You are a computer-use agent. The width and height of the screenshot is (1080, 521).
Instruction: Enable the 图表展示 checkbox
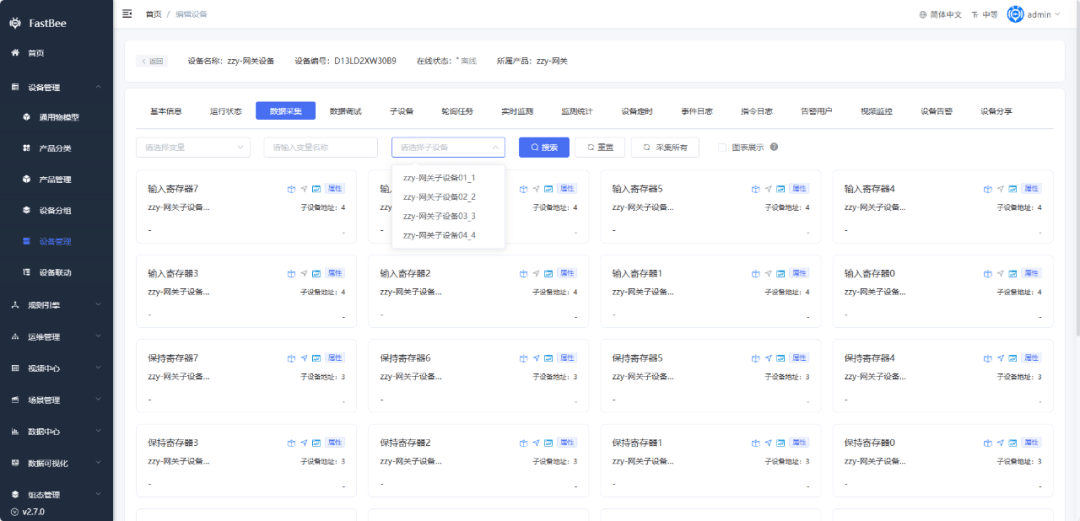722,147
